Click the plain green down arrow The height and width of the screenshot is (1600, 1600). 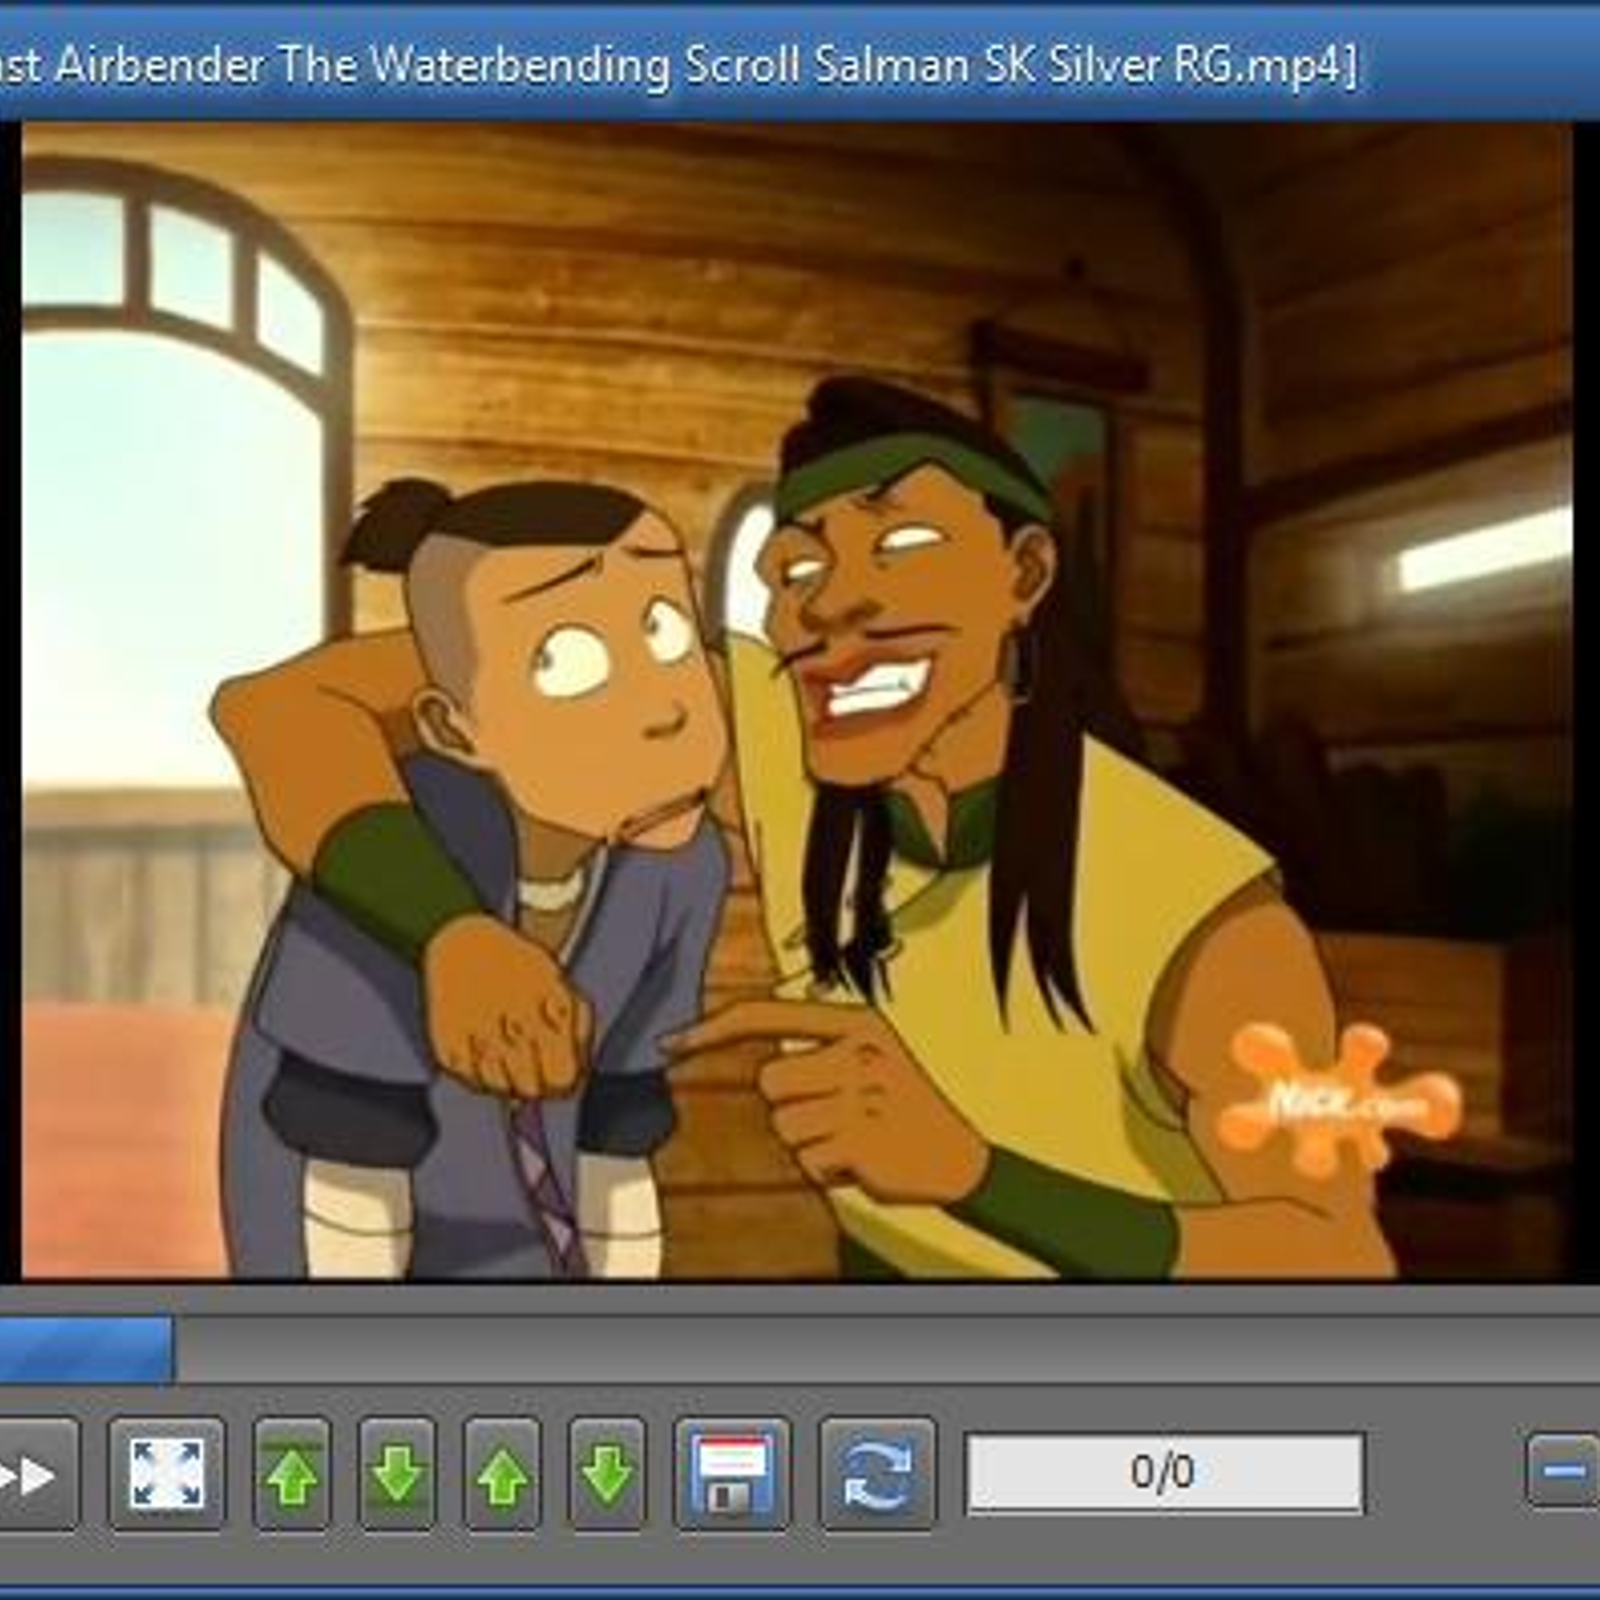(607, 1474)
